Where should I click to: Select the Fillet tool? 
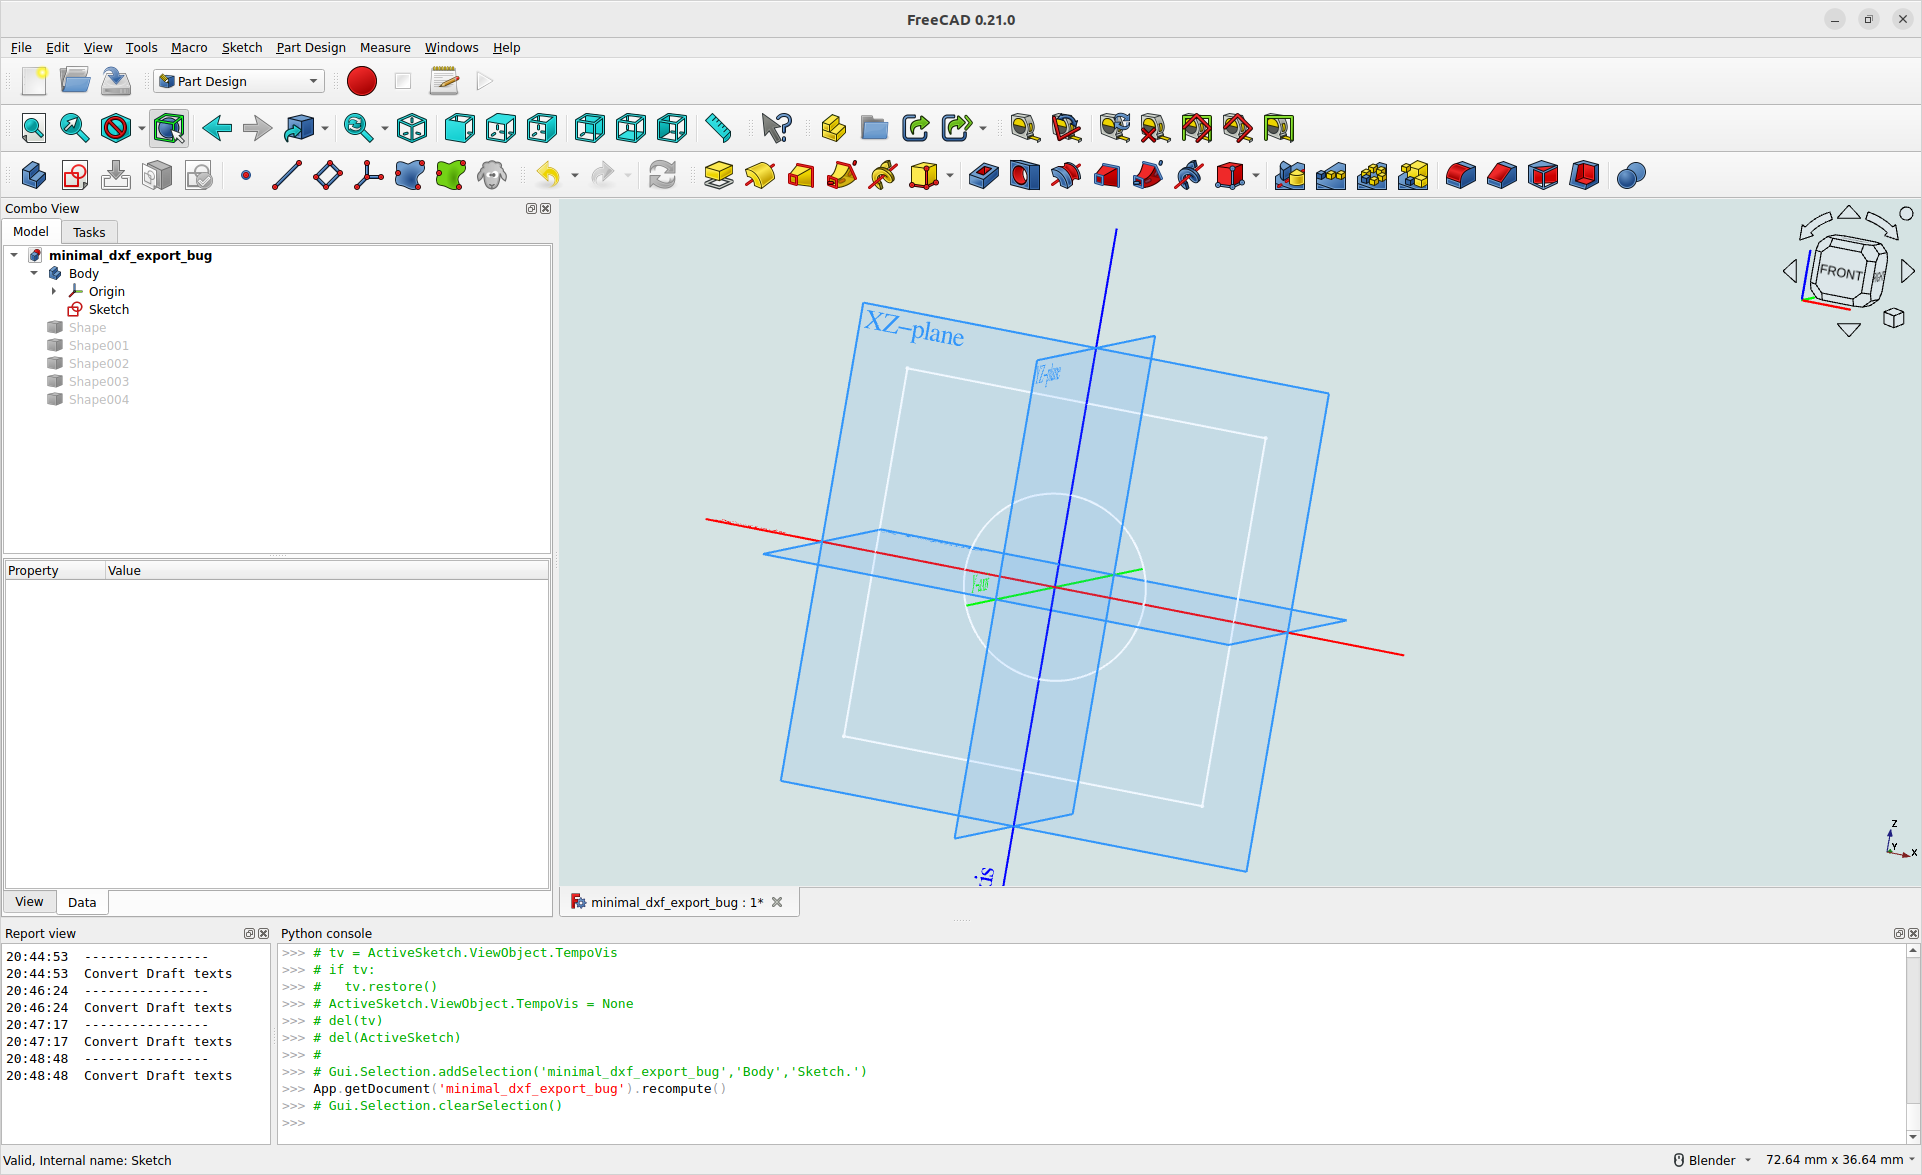1461,175
